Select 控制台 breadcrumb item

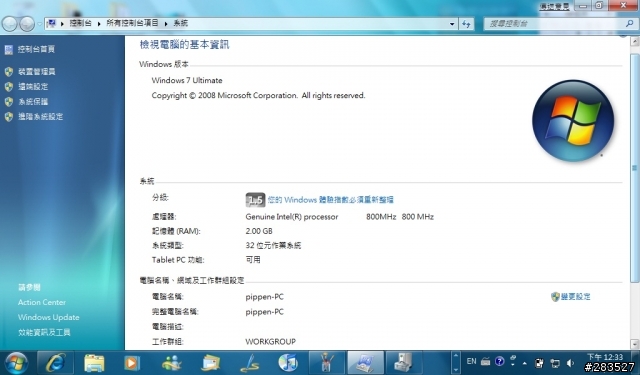[x=80, y=23]
